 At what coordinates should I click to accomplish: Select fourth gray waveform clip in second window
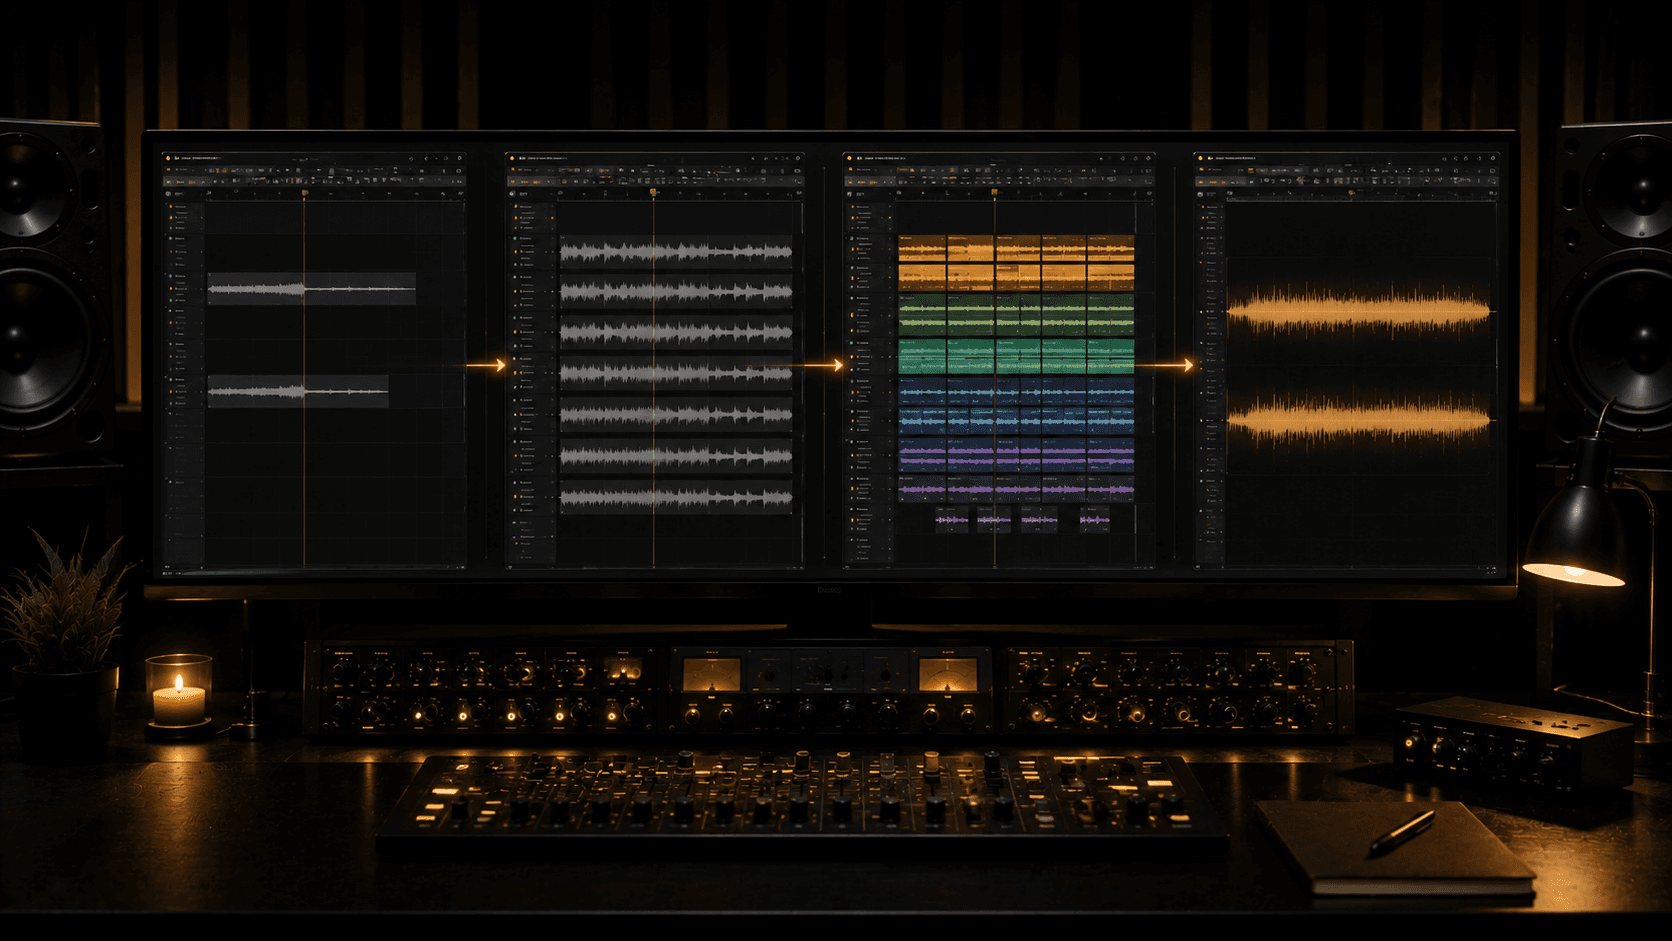click(676, 374)
